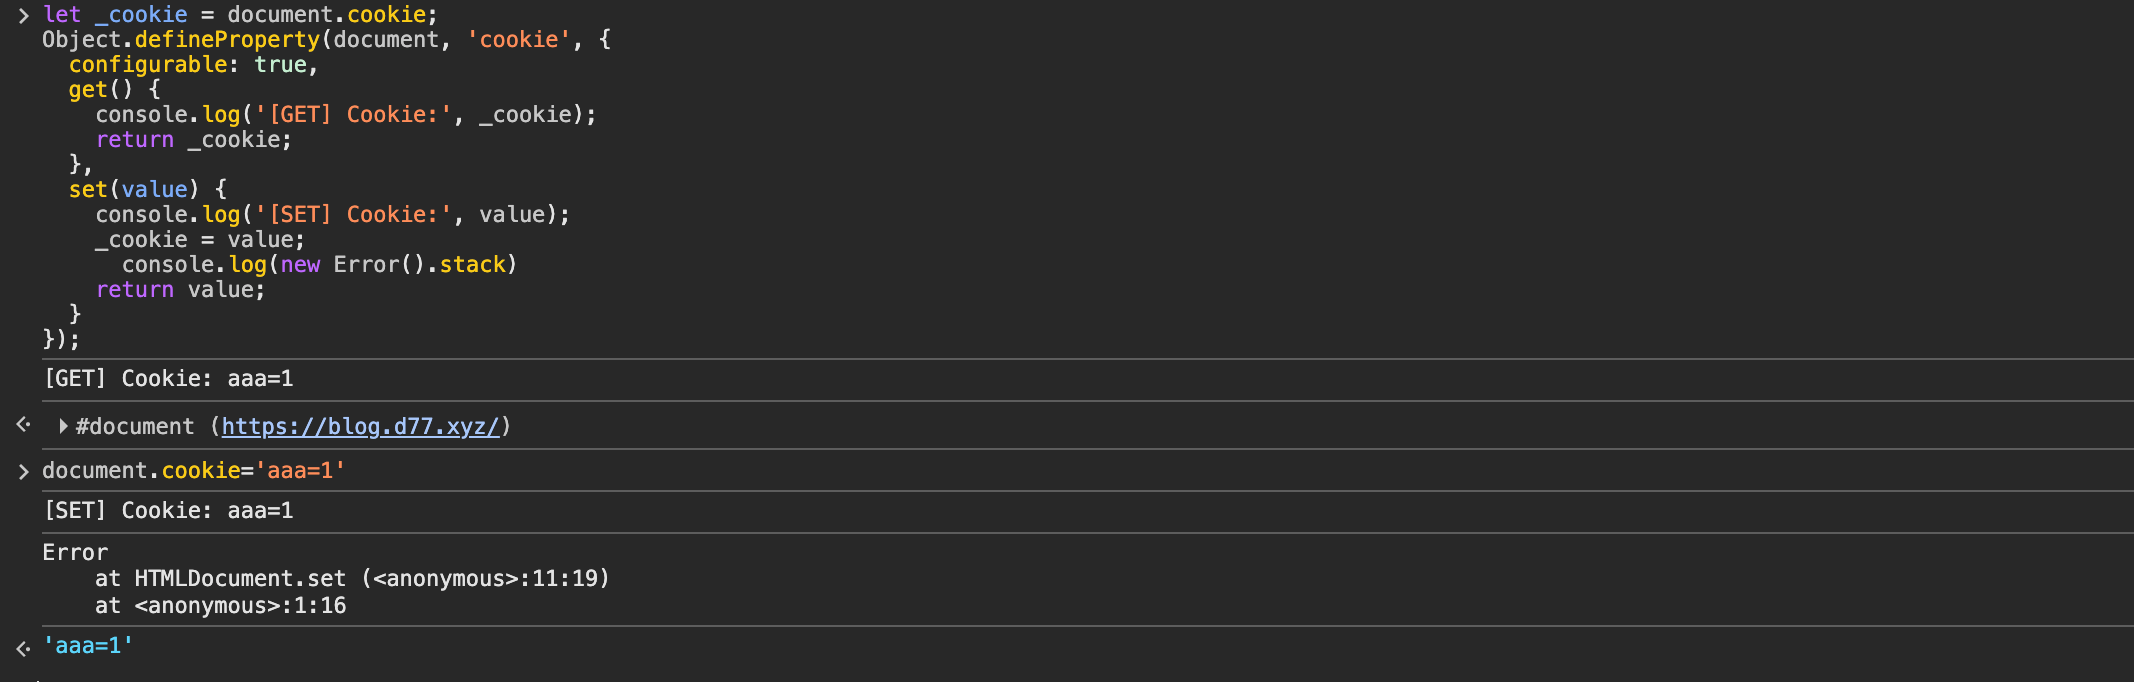The image size is (2134, 682).
Task: Expand the #document node triangle
Action: coord(63,427)
